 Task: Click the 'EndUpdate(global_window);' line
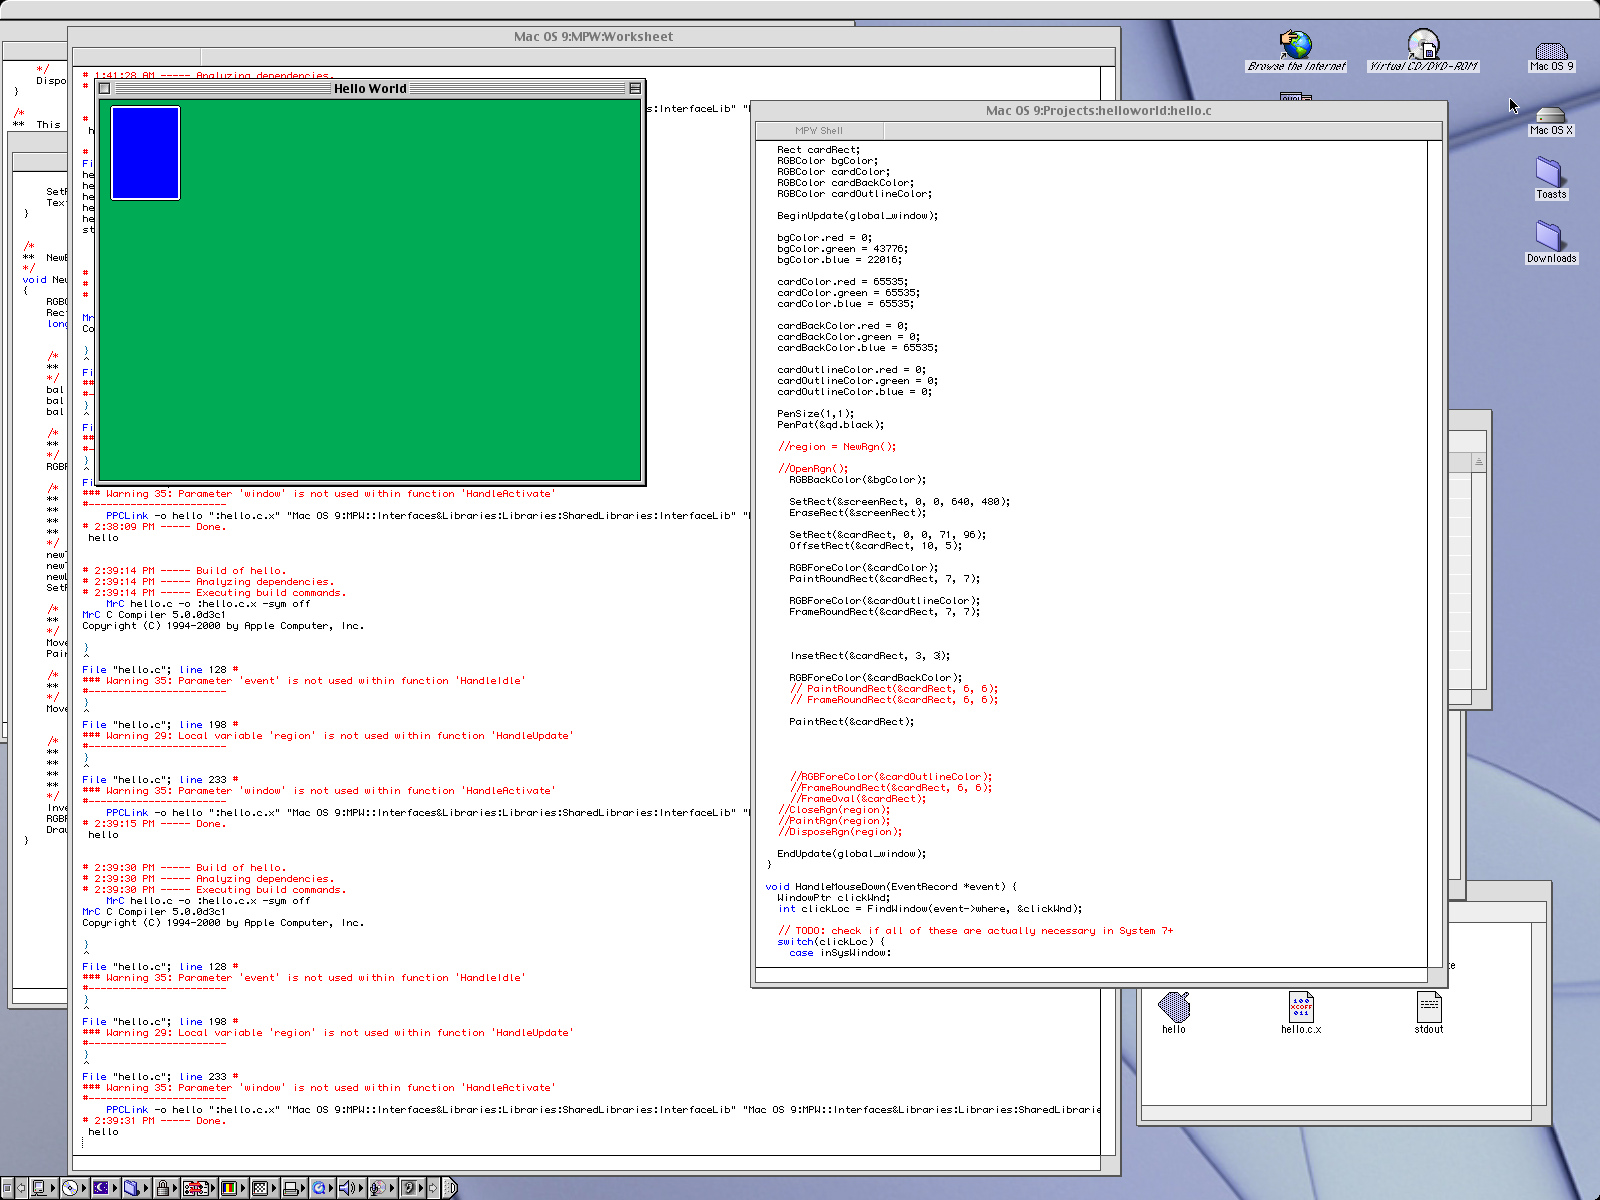pyautogui.click(x=851, y=854)
